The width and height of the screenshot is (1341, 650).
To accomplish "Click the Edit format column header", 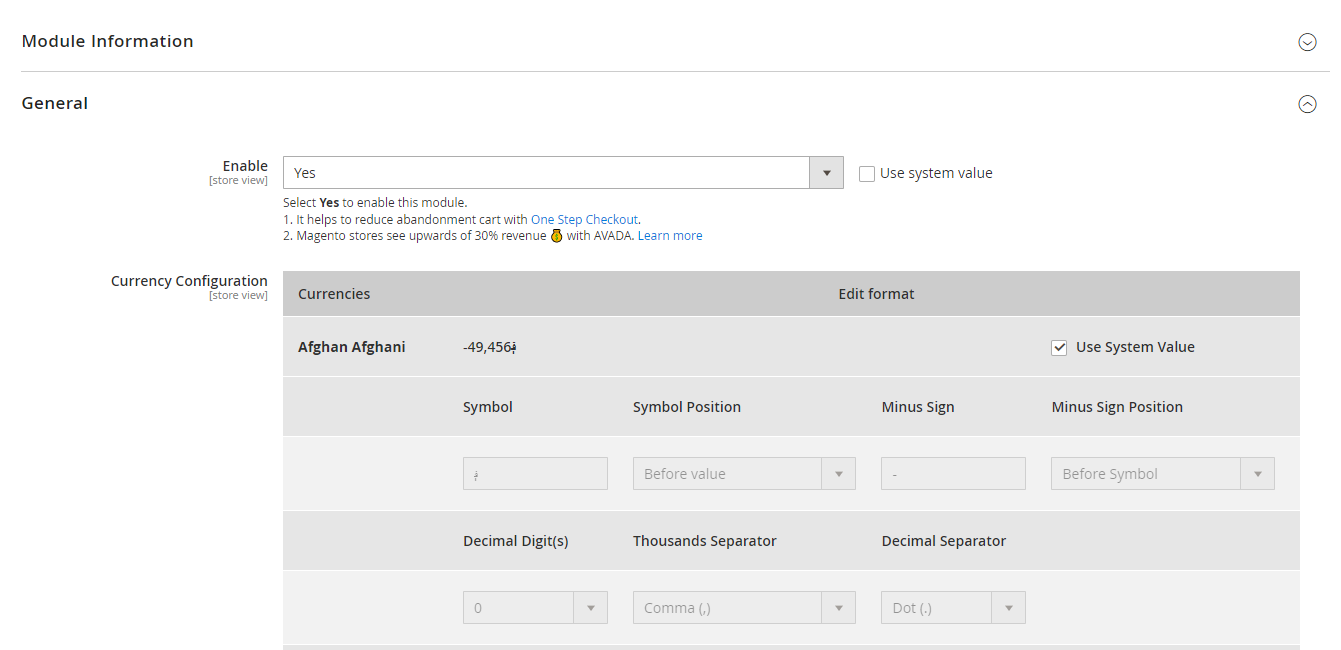I will click(x=876, y=294).
